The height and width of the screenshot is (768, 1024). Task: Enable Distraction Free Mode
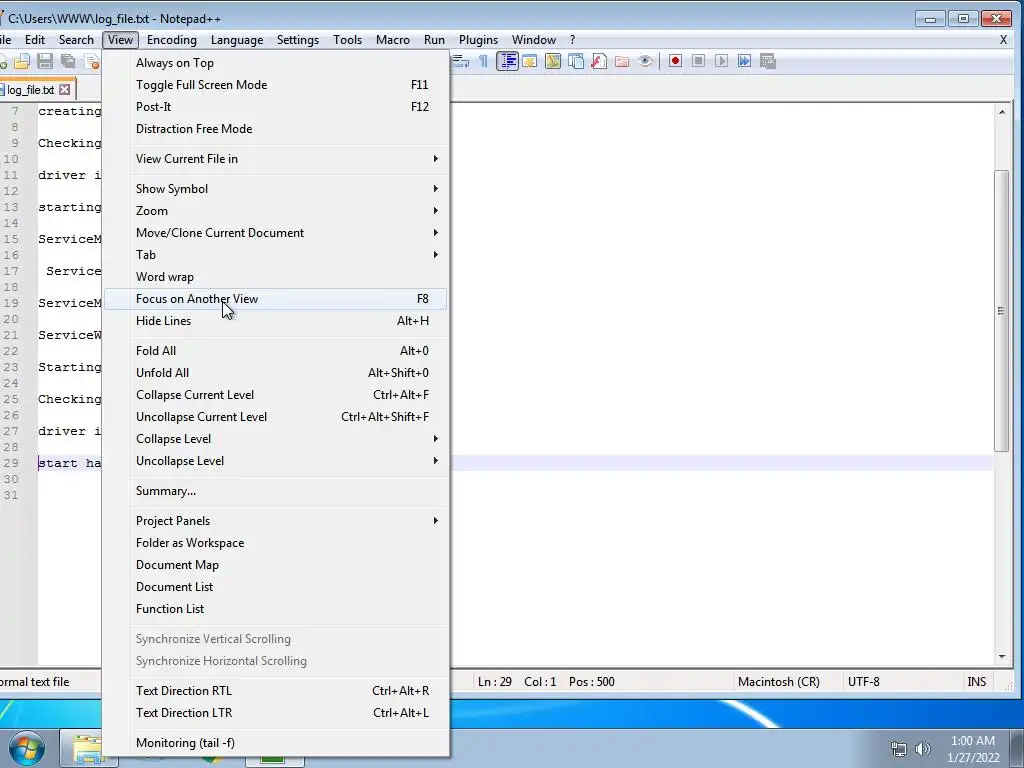point(276,129)
